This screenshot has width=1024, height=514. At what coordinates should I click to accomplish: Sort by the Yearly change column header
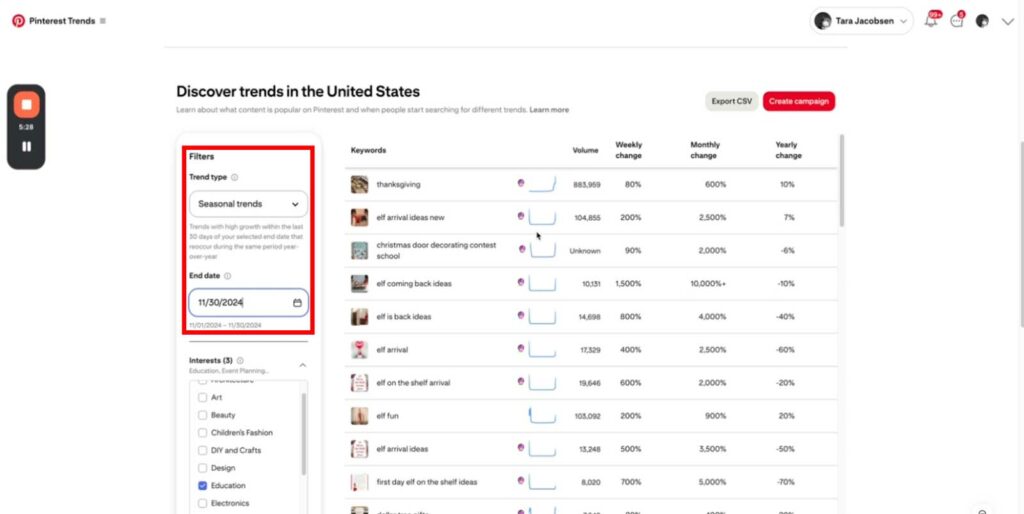pyautogui.click(x=788, y=150)
